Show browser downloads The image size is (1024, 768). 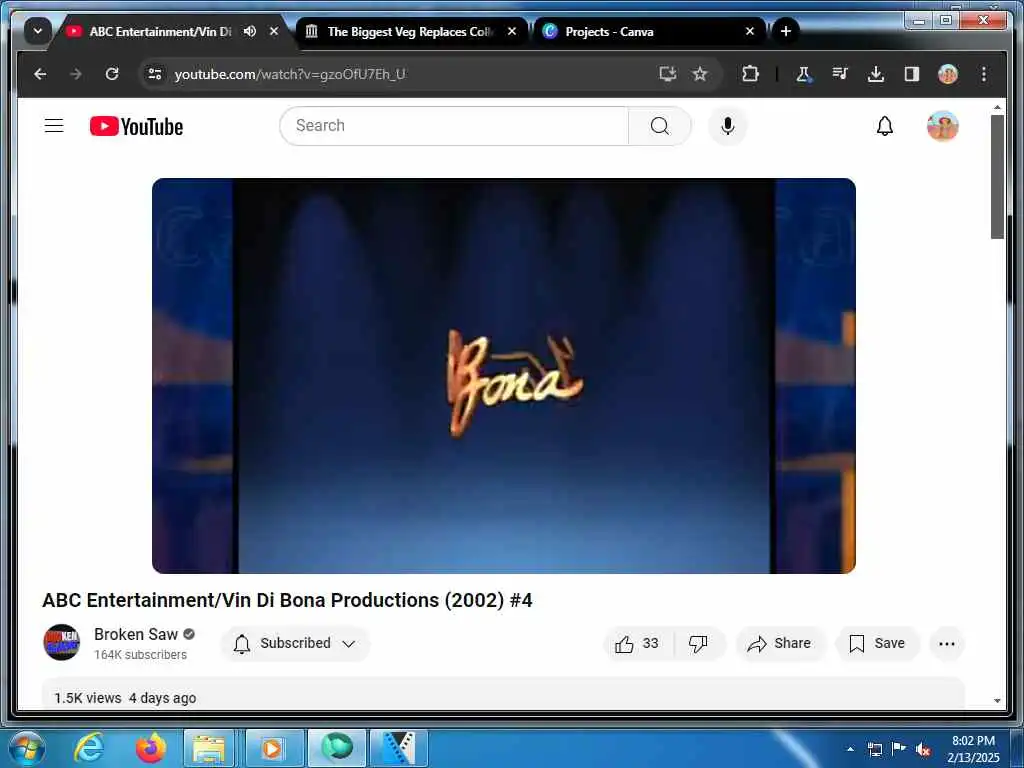tap(876, 74)
